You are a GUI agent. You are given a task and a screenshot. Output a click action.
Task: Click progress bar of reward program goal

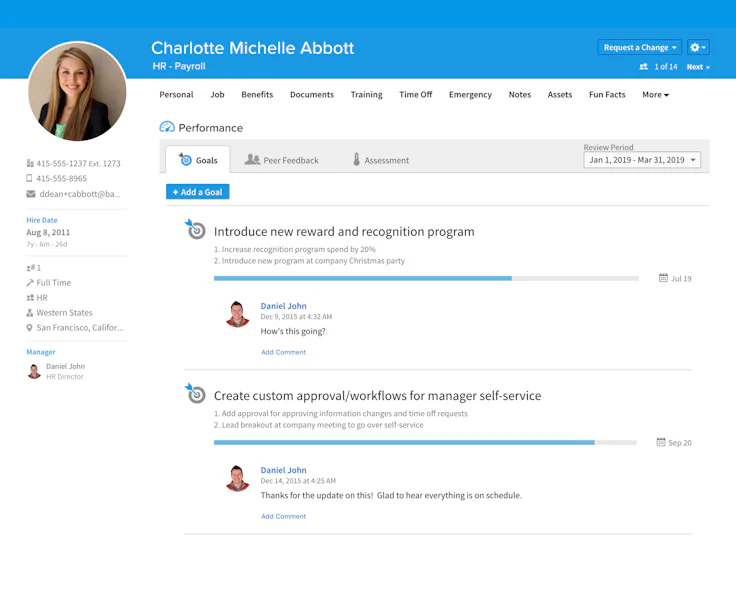click(x=426, y=278)
